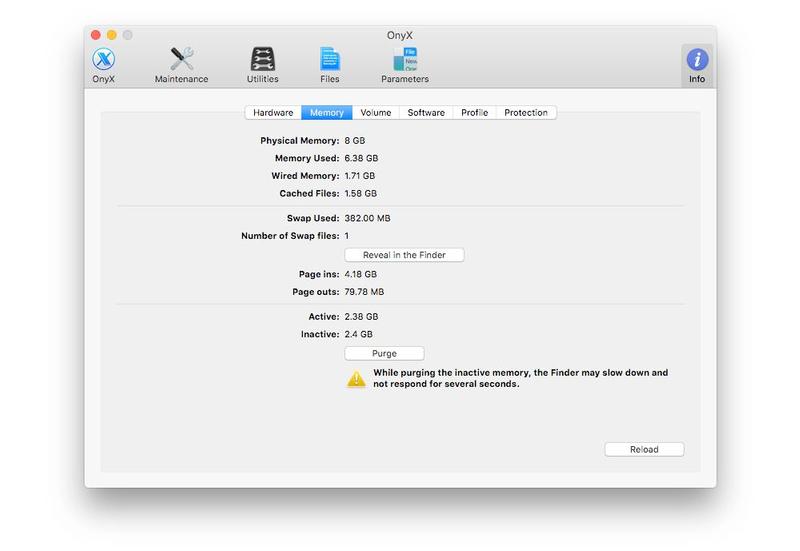800x551 pixels.
Task: Click the Memory Used value 6.38 GB
Action: tap(361, 158)
